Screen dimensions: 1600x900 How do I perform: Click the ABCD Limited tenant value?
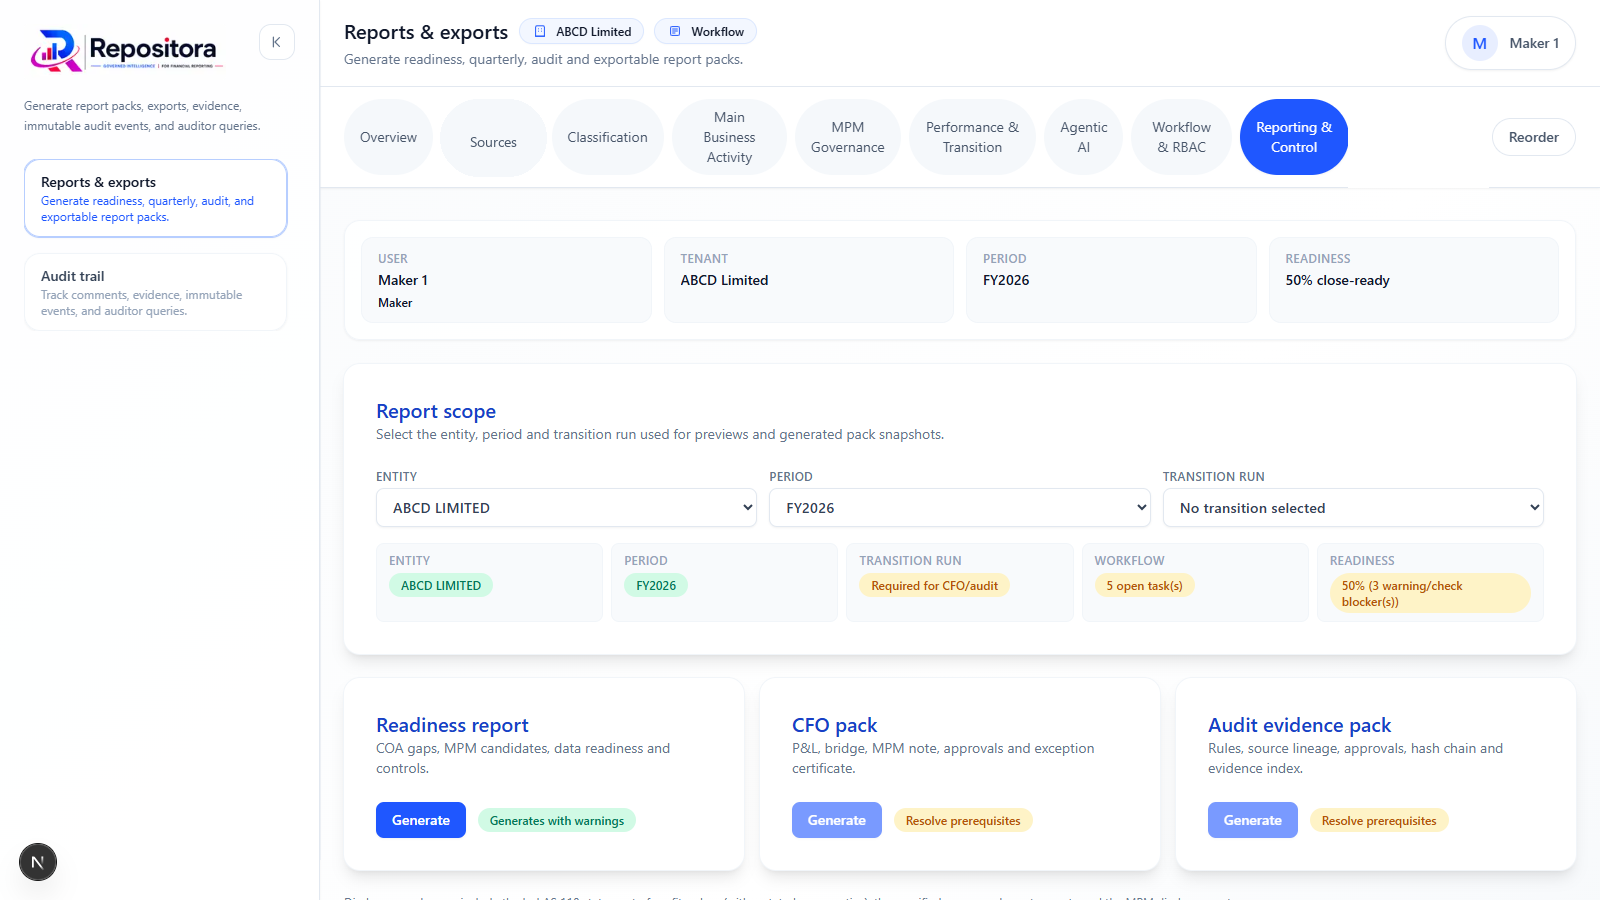click(724, 280)
